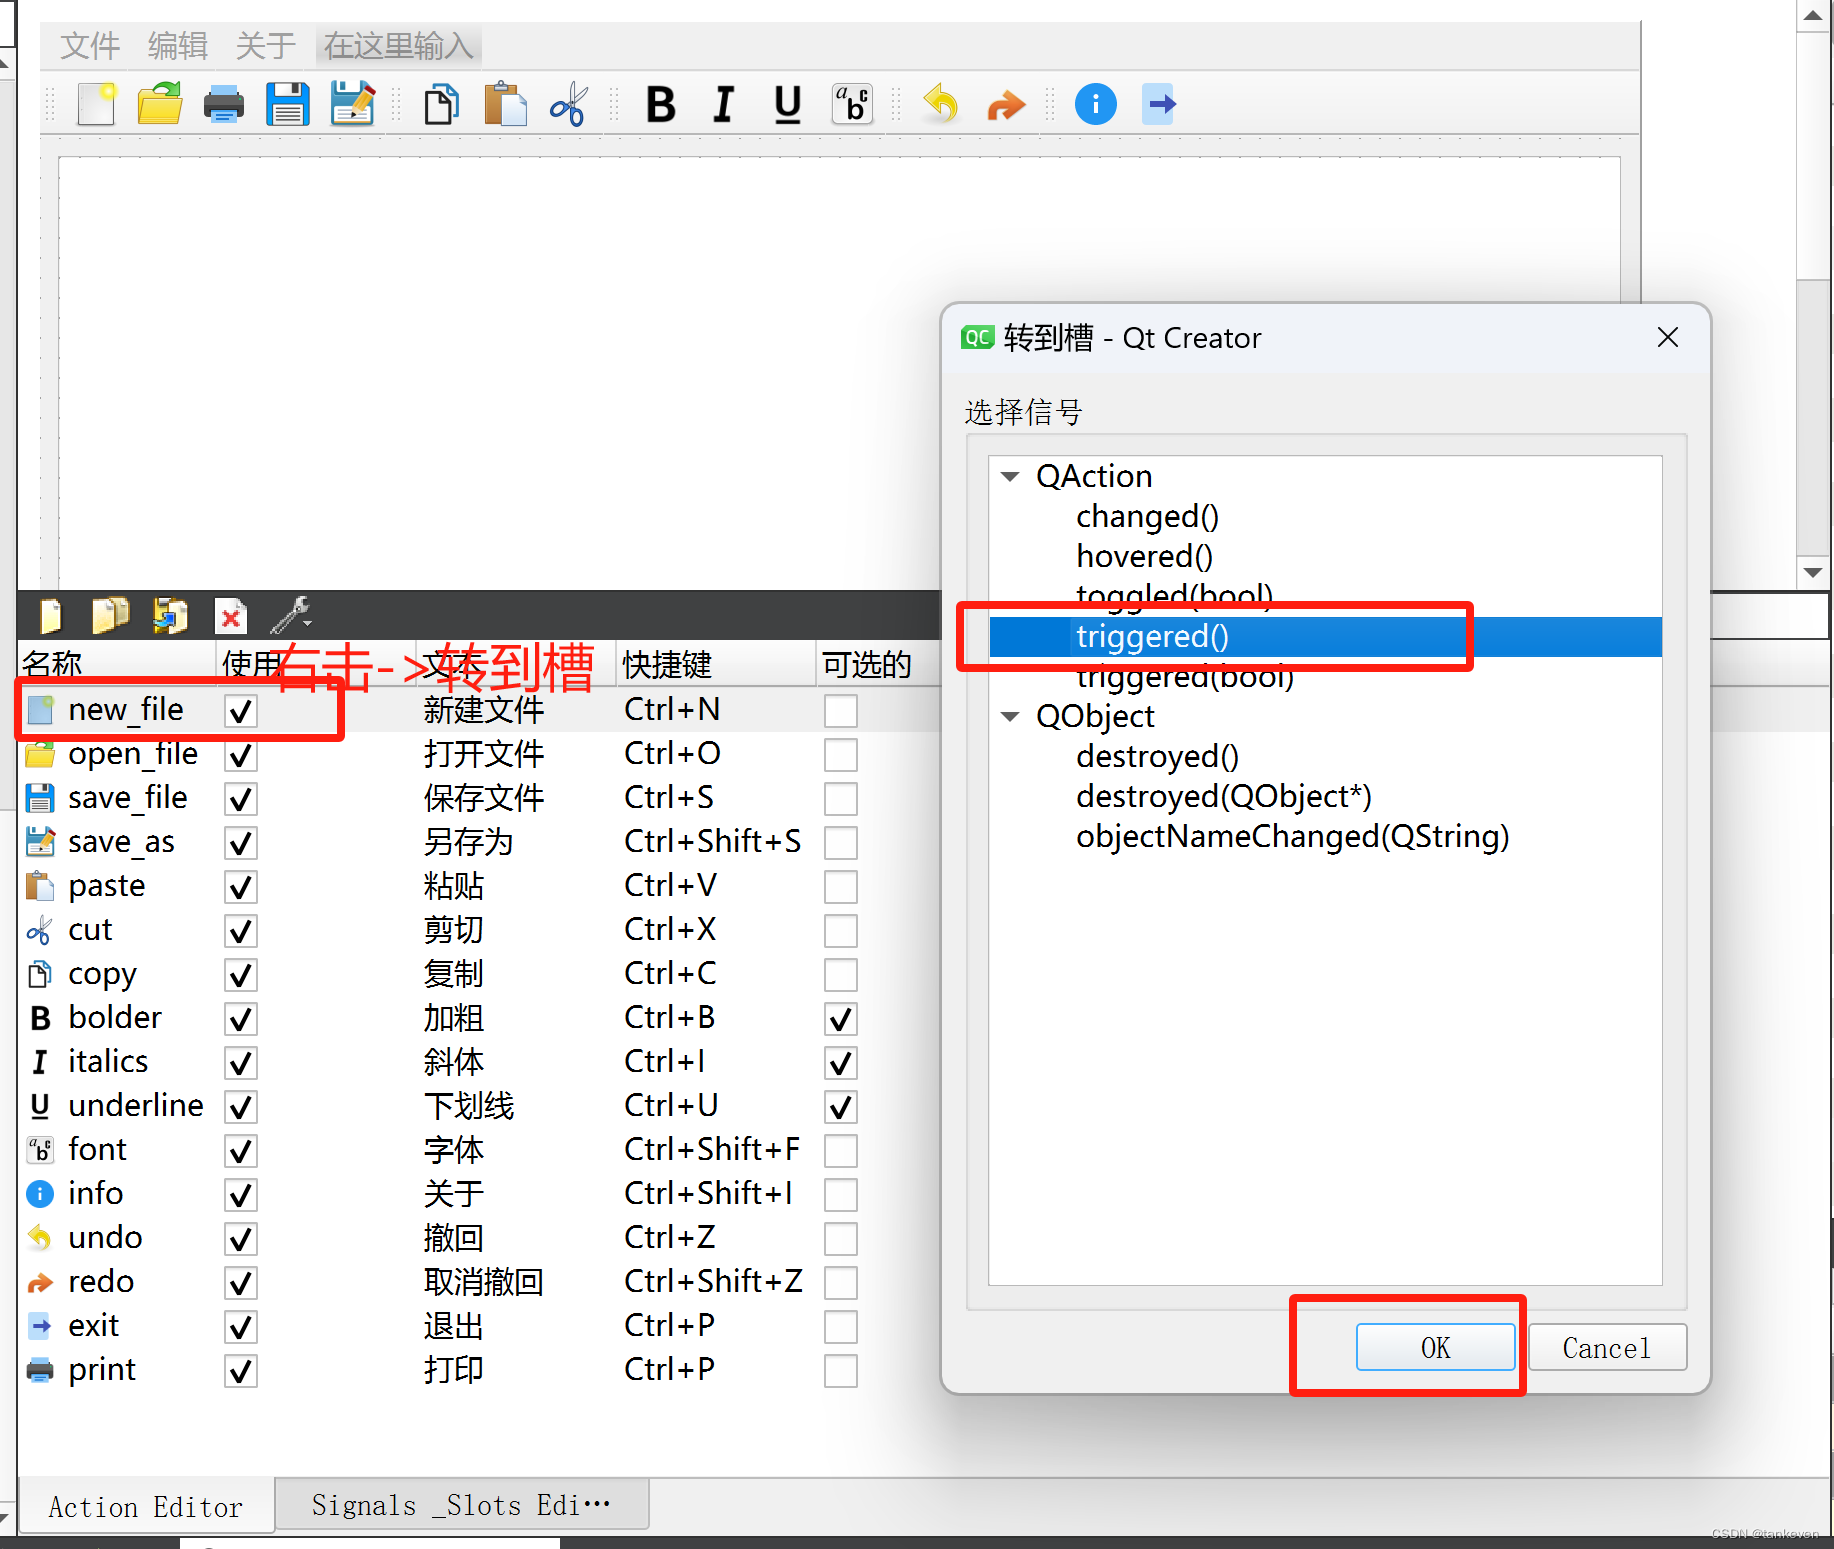
Task: Click the Open File folder icon
Action: tap(159, 103)
